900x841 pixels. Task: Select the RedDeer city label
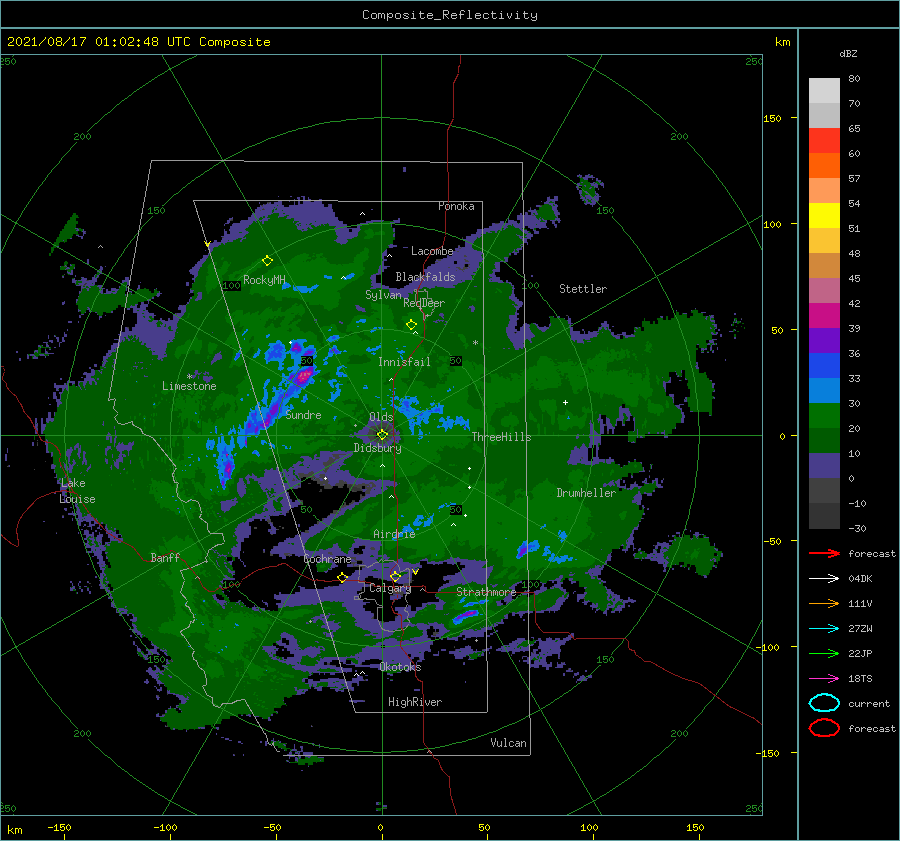[424, 303]
